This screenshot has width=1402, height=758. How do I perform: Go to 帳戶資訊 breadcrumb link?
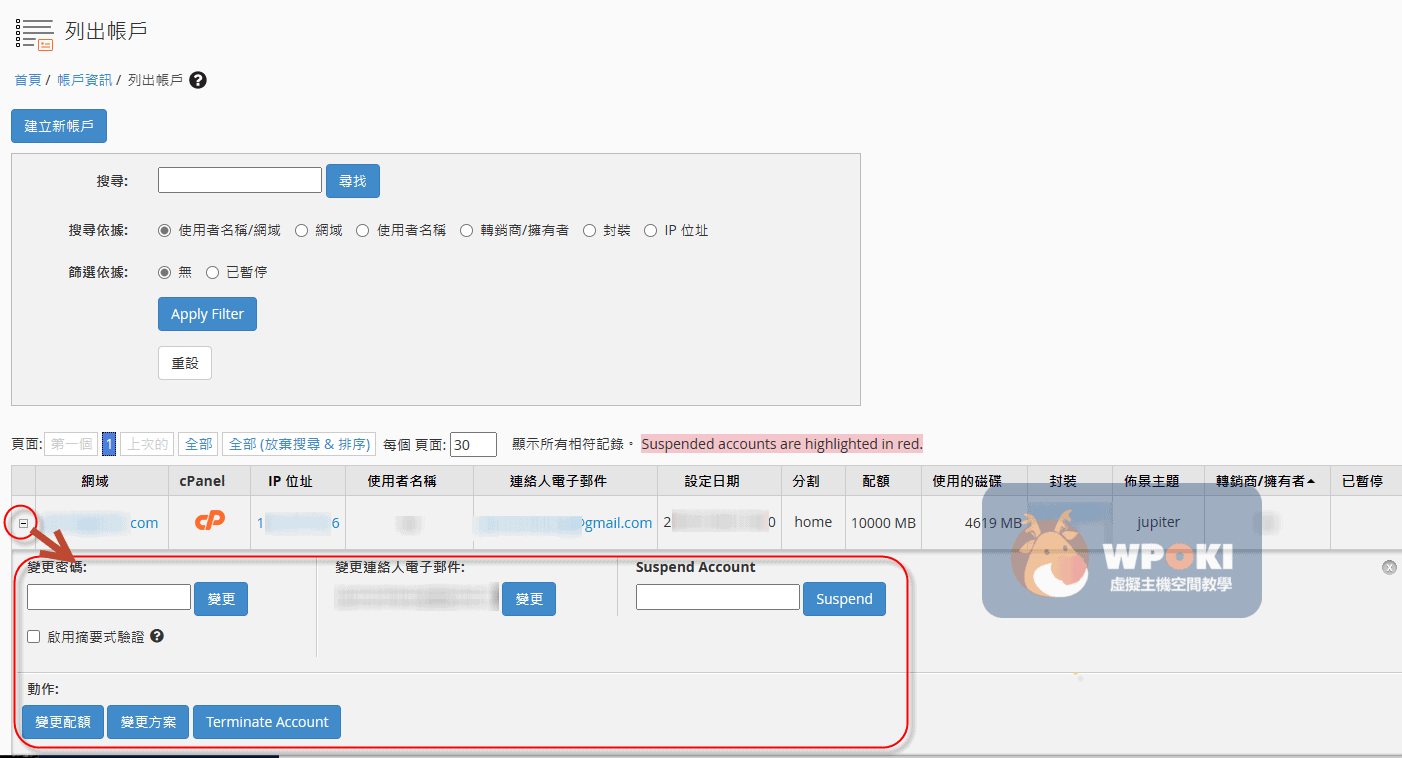coord(84,80)
